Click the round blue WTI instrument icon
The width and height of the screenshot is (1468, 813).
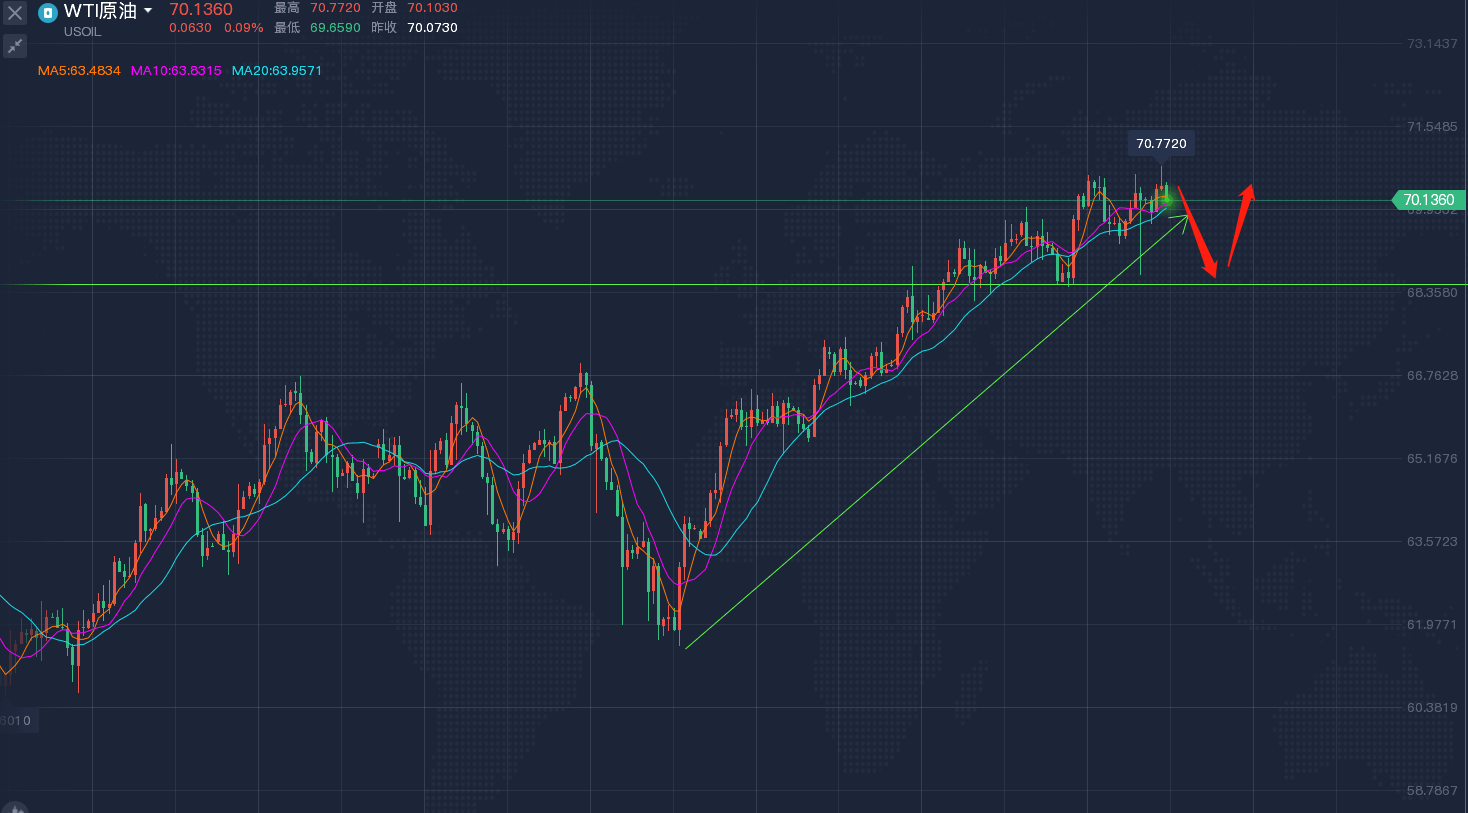click(x=47, y=13)
